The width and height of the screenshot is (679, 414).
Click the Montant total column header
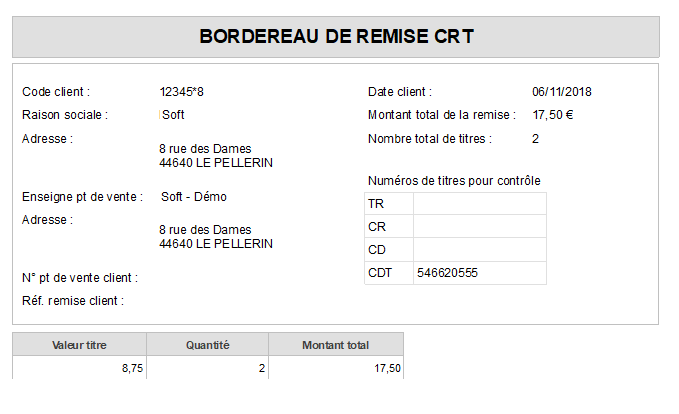click(x=336, y=345)
